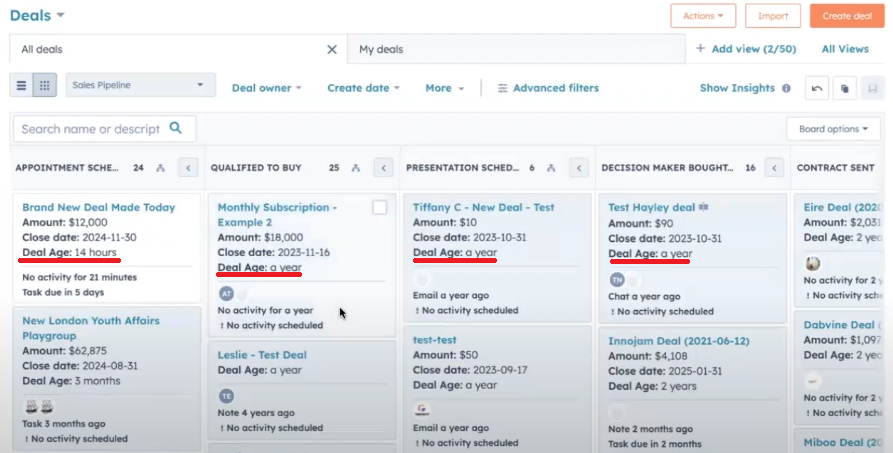Close the All deals tab
This screenshot has width=893, height=453.
332,49
